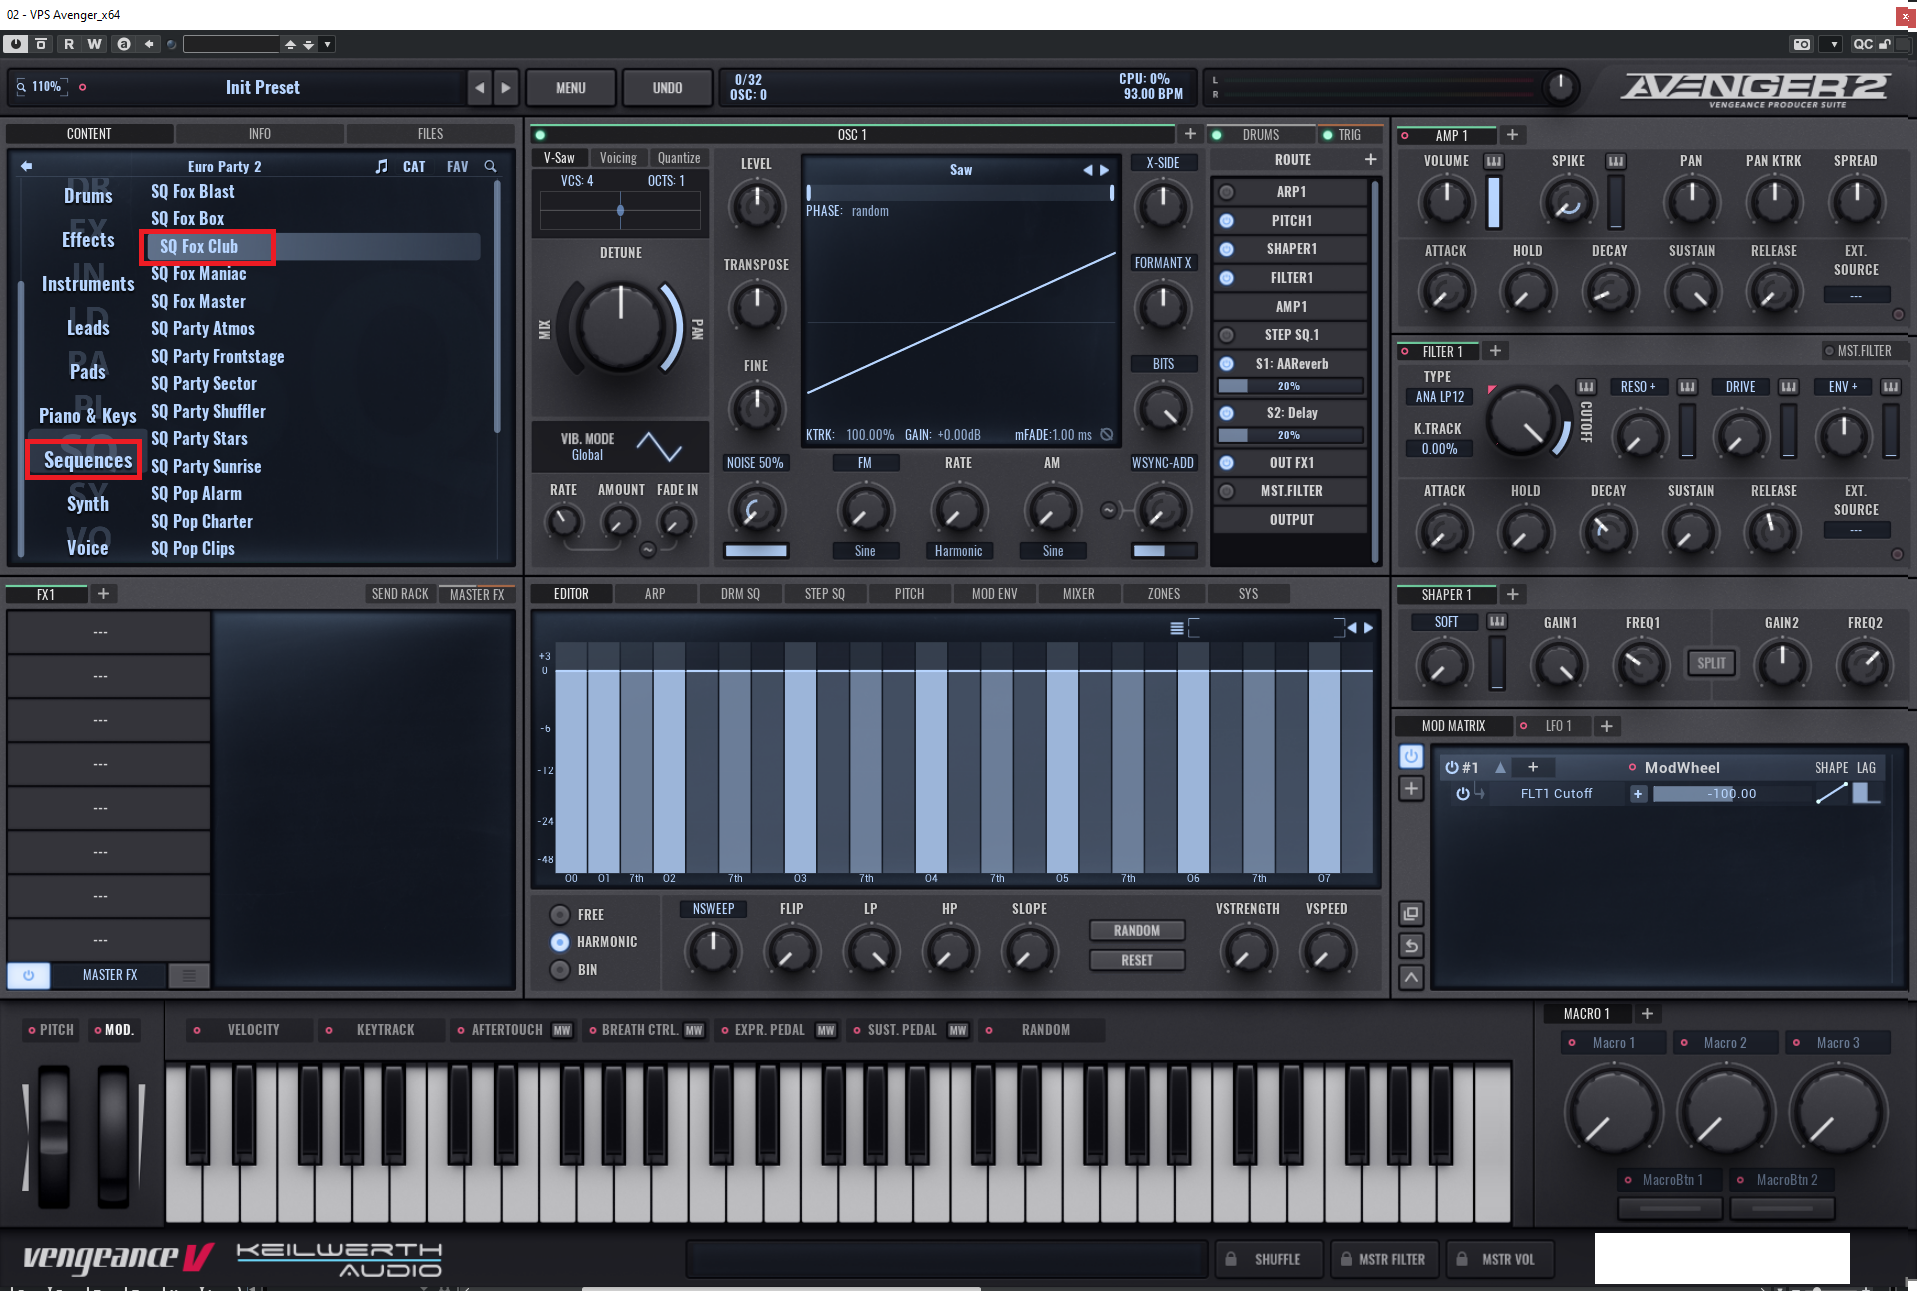
Task: Click the editor list menu icon
Action: click(x=1177, y=628)
